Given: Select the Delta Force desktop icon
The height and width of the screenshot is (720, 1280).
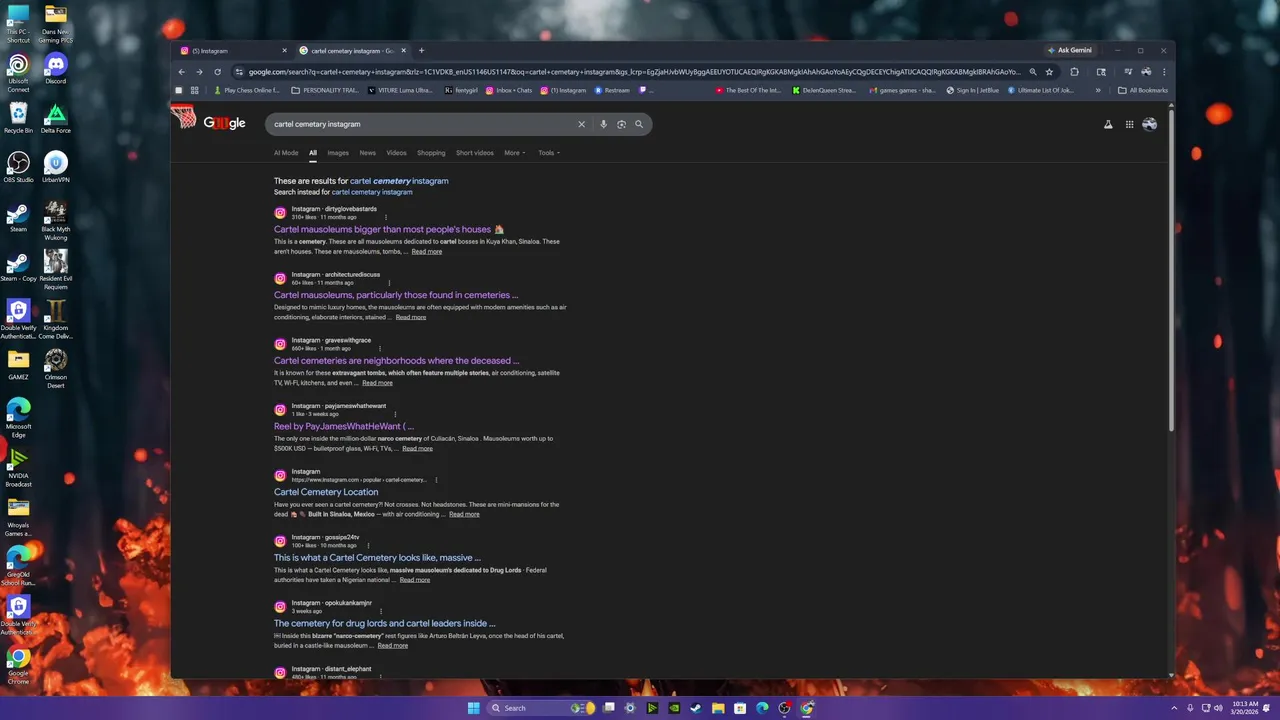Looking at the screenshot, I should point(55,118).
